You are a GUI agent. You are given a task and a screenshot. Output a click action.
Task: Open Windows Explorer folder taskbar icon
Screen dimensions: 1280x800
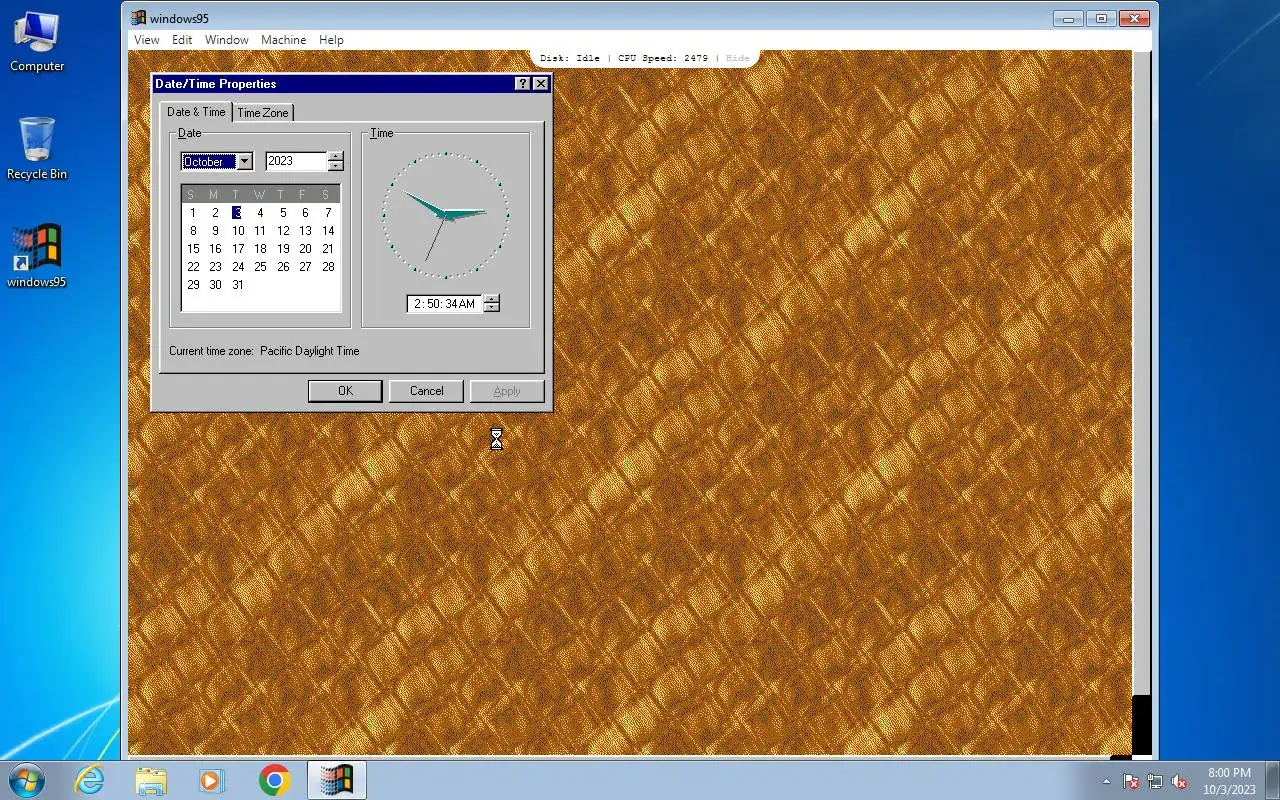point(151,780)
